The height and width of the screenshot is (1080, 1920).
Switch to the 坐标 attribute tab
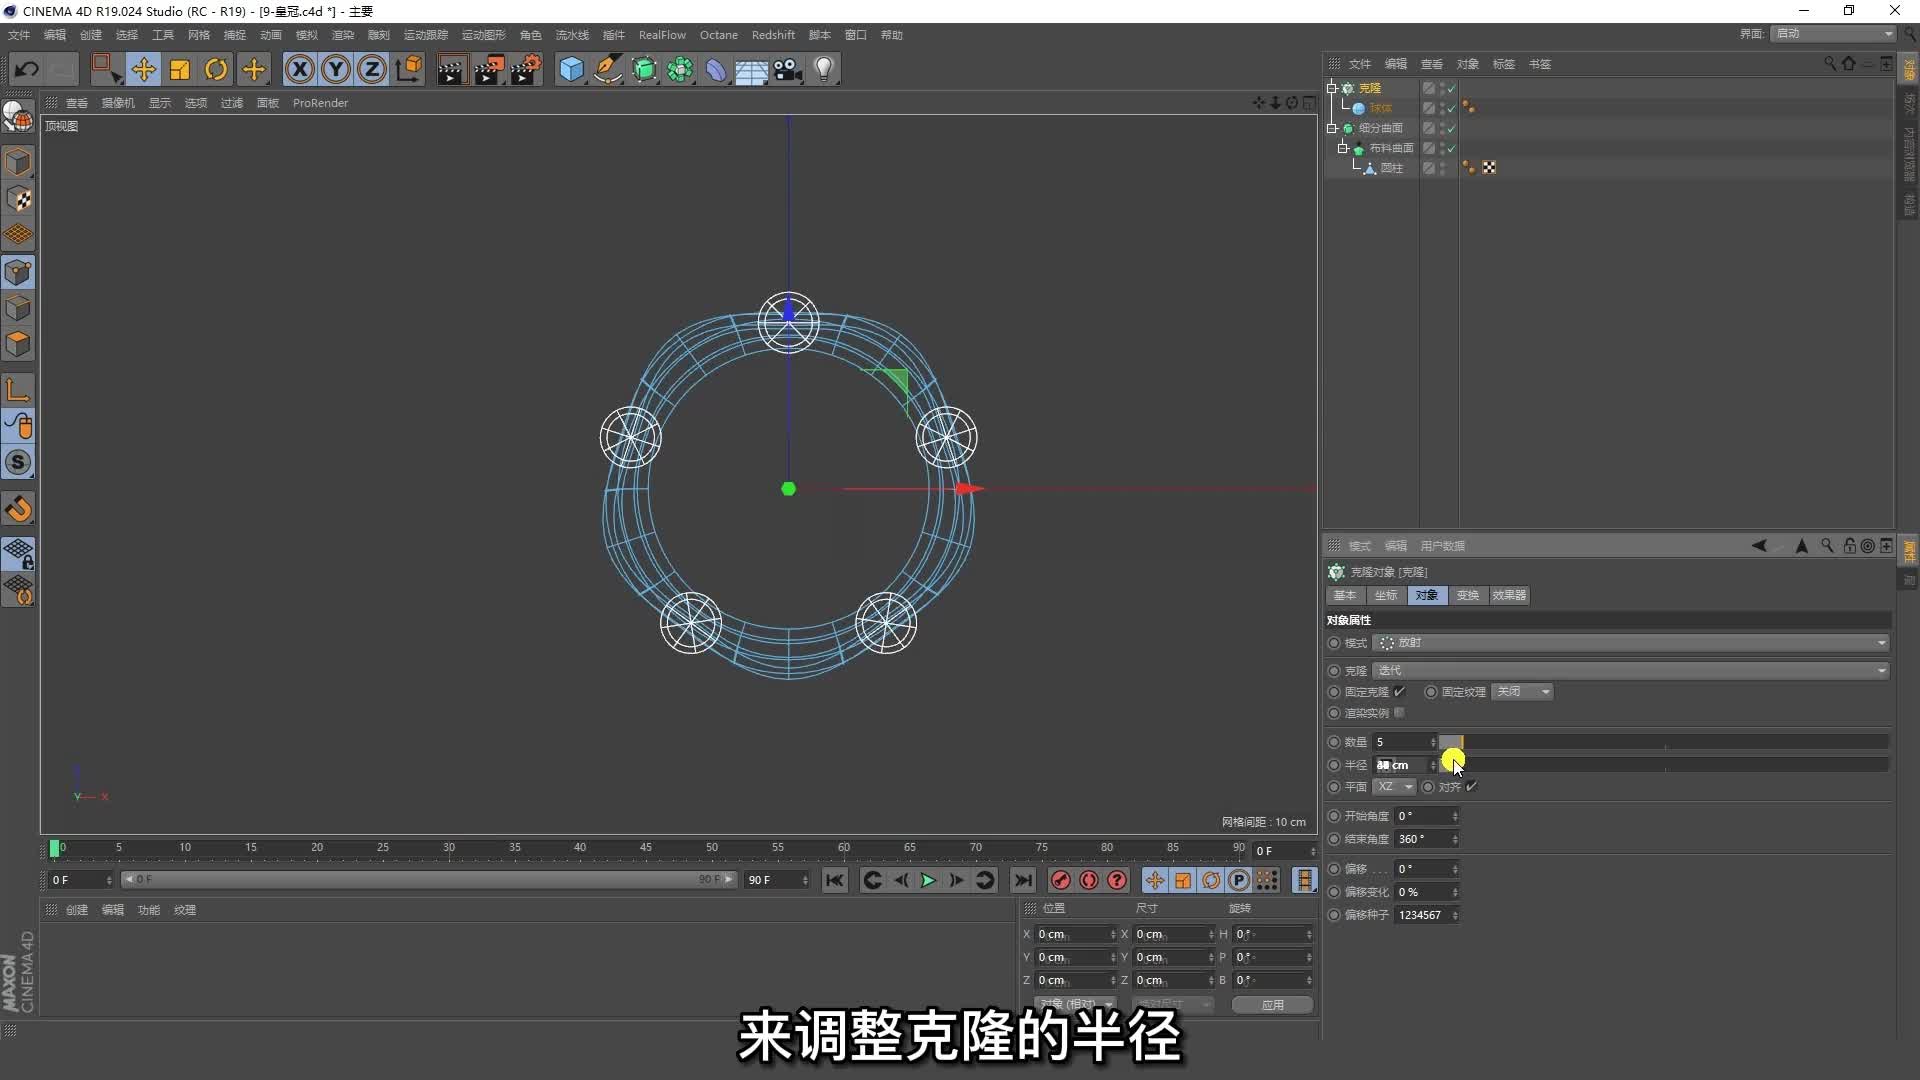tap(1386, 595)
